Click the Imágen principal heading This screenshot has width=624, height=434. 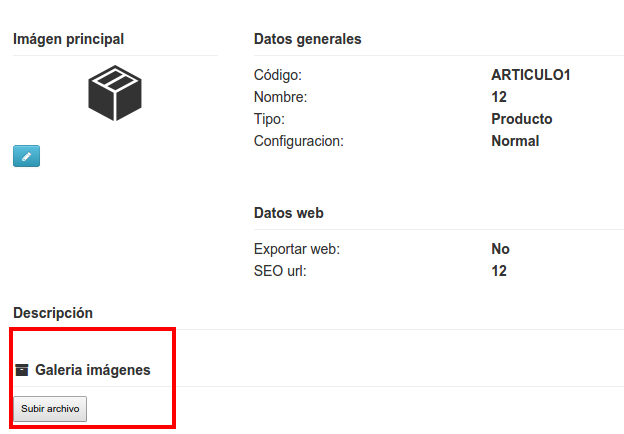click(68, 39)
